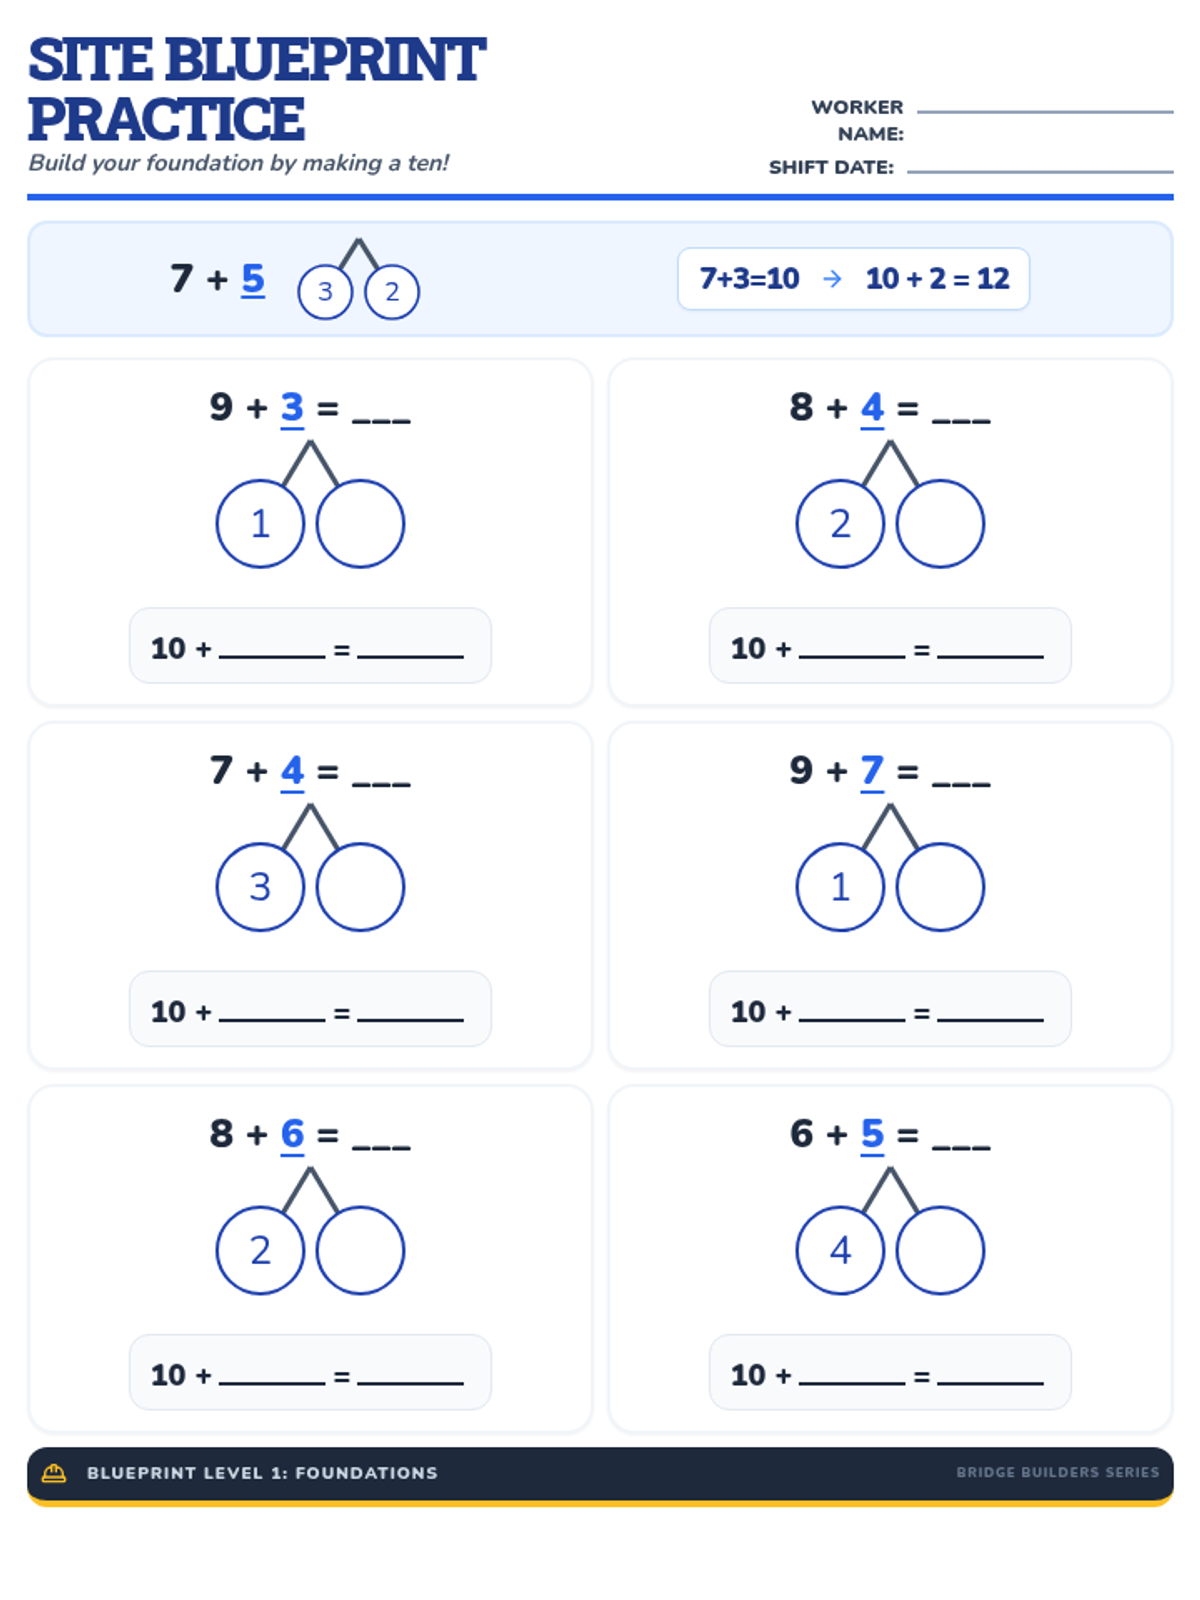Viewport: 1200px width, 1600px height.
Task: Click the empty circle under 8 + 6
Action: 360,1250
